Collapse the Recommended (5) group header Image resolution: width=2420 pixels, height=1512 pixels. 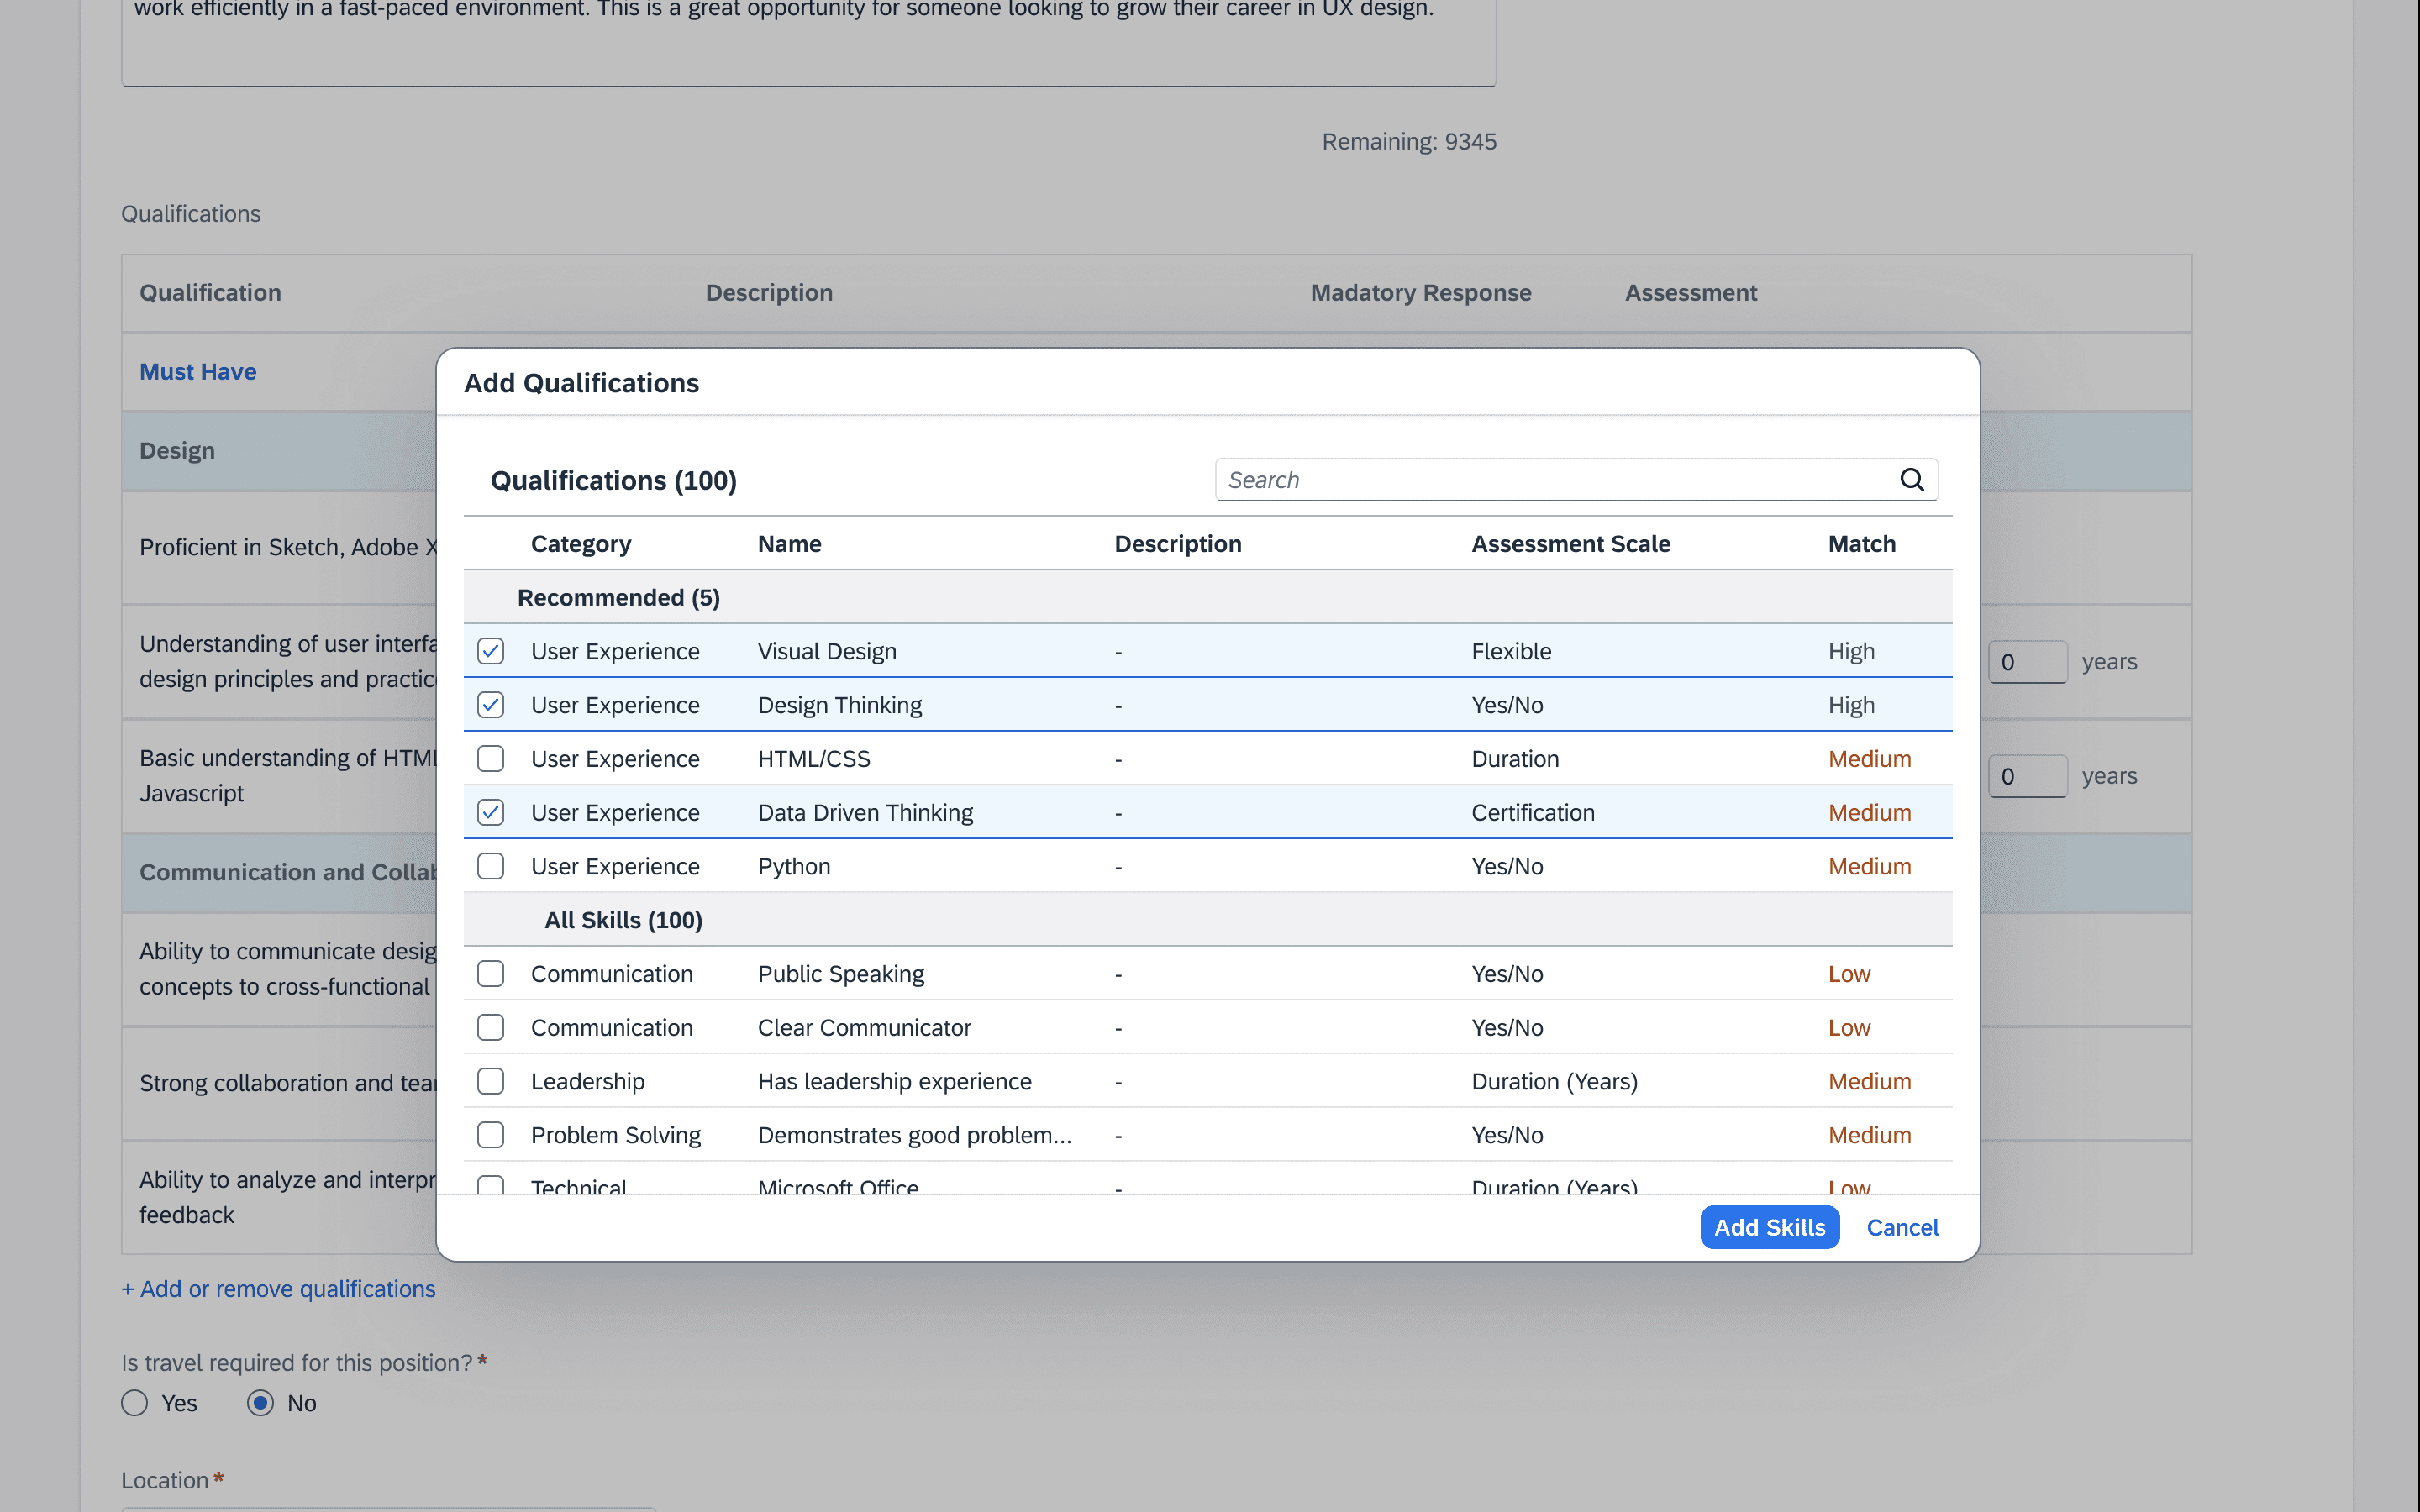pos(618,597)
